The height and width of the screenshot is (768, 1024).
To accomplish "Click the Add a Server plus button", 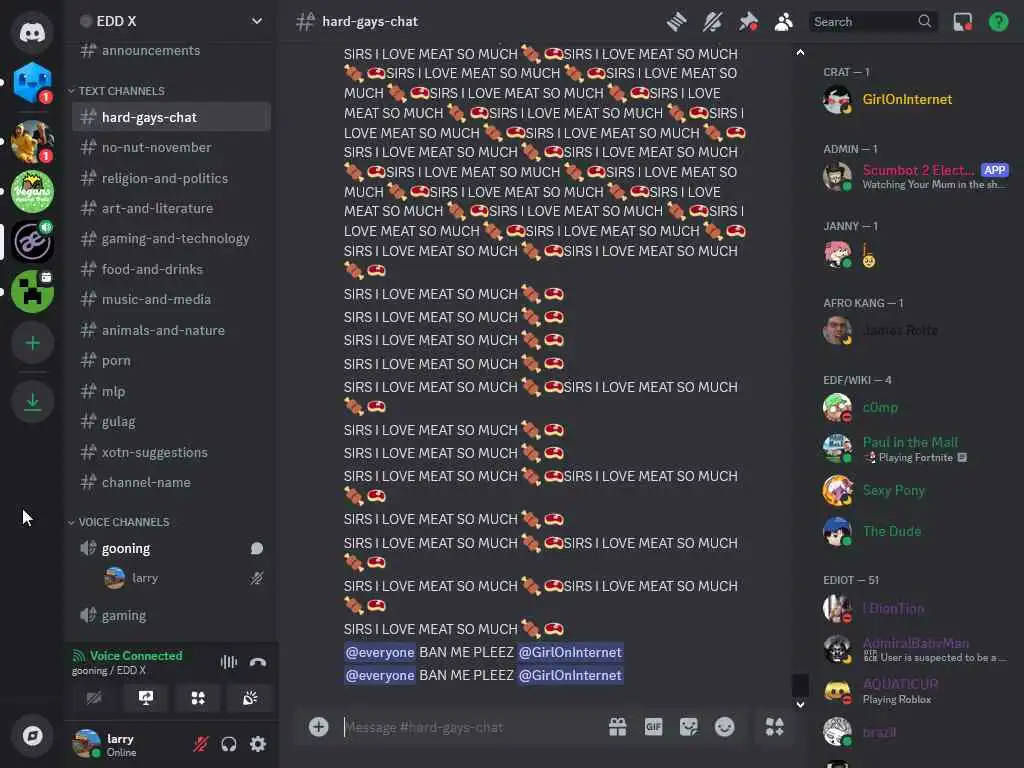I will [32, 343].
